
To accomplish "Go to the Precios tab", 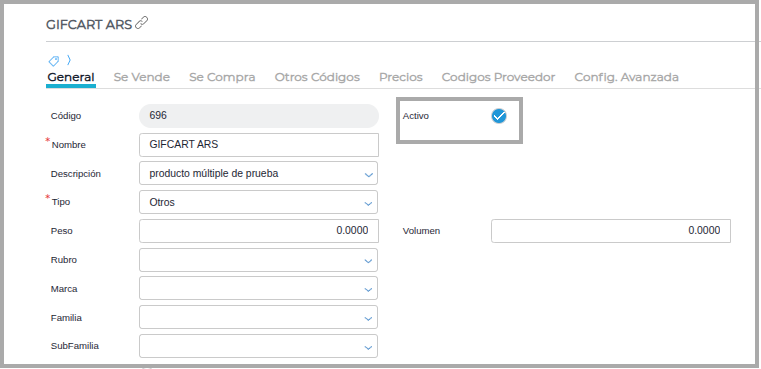I will 401,77.
